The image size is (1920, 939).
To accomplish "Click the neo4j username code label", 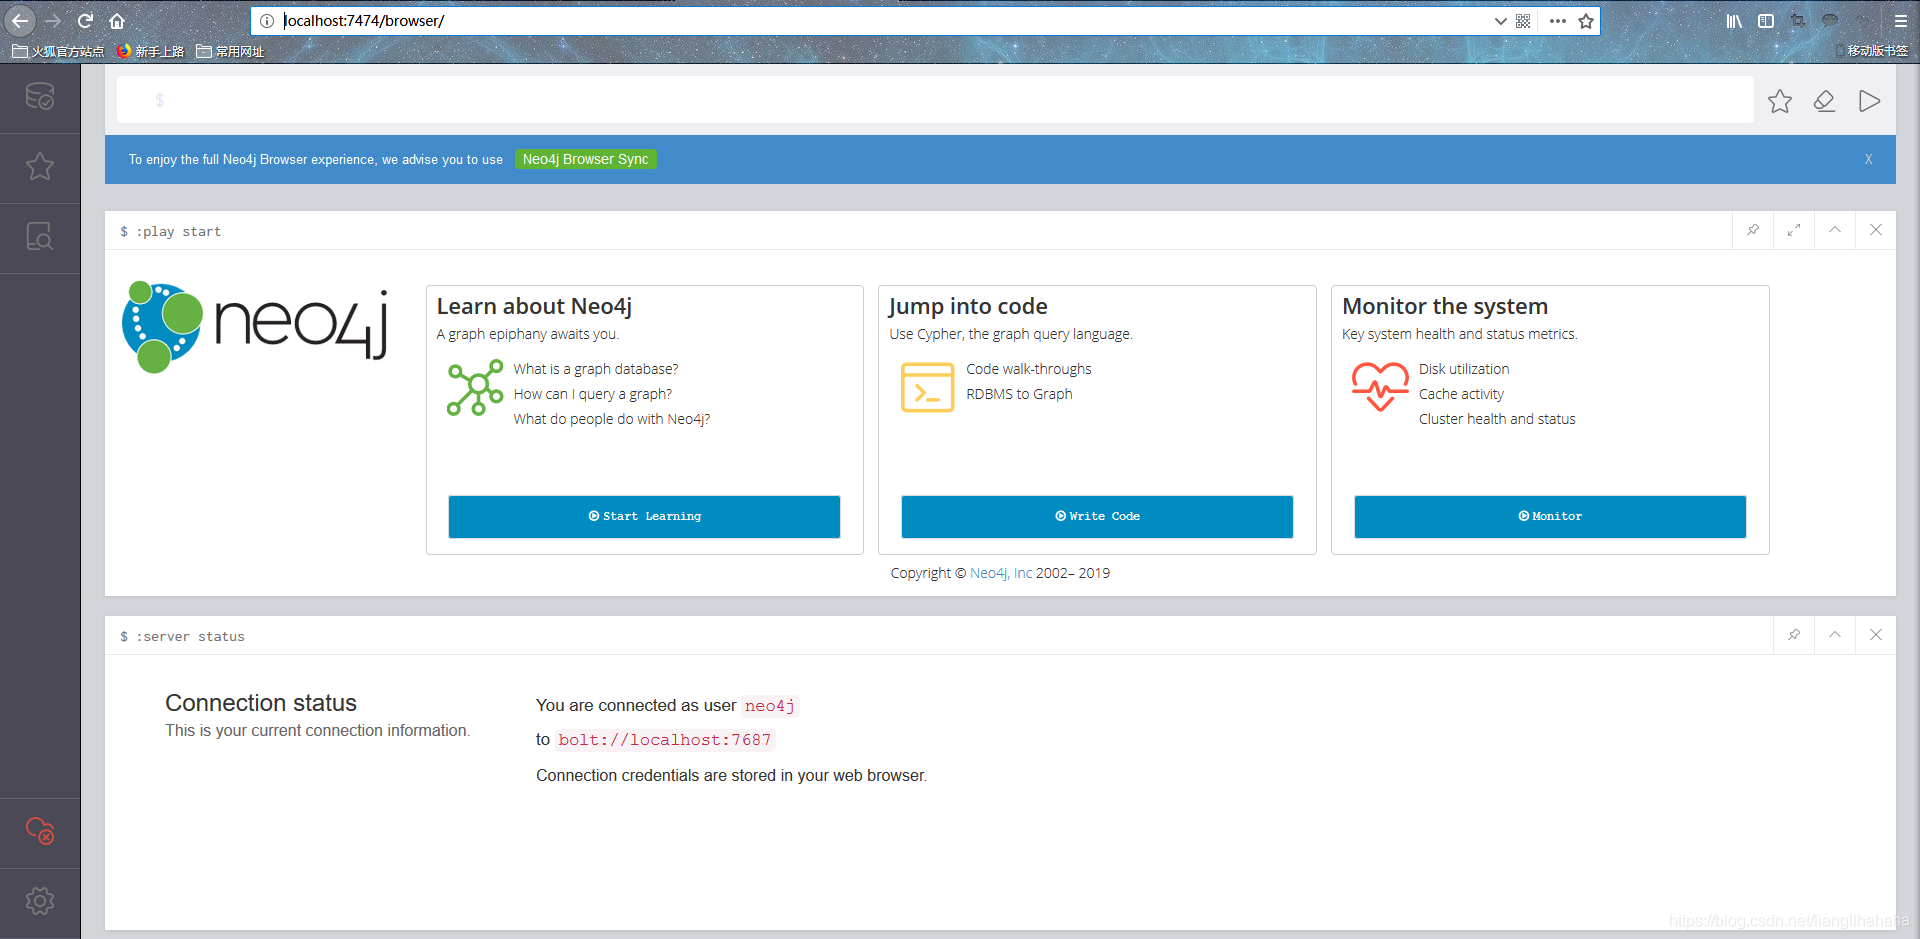I will tap(770, 706).
